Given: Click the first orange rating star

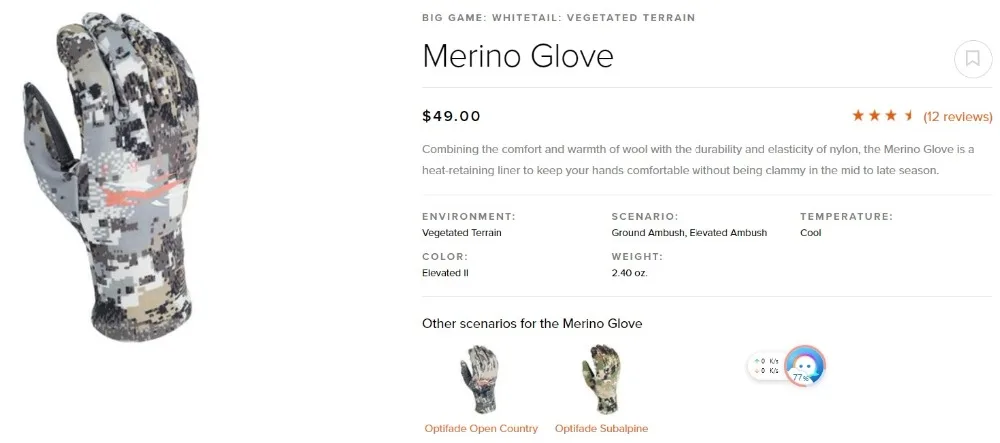Looking at the screenshot, I should pos(858,115).
